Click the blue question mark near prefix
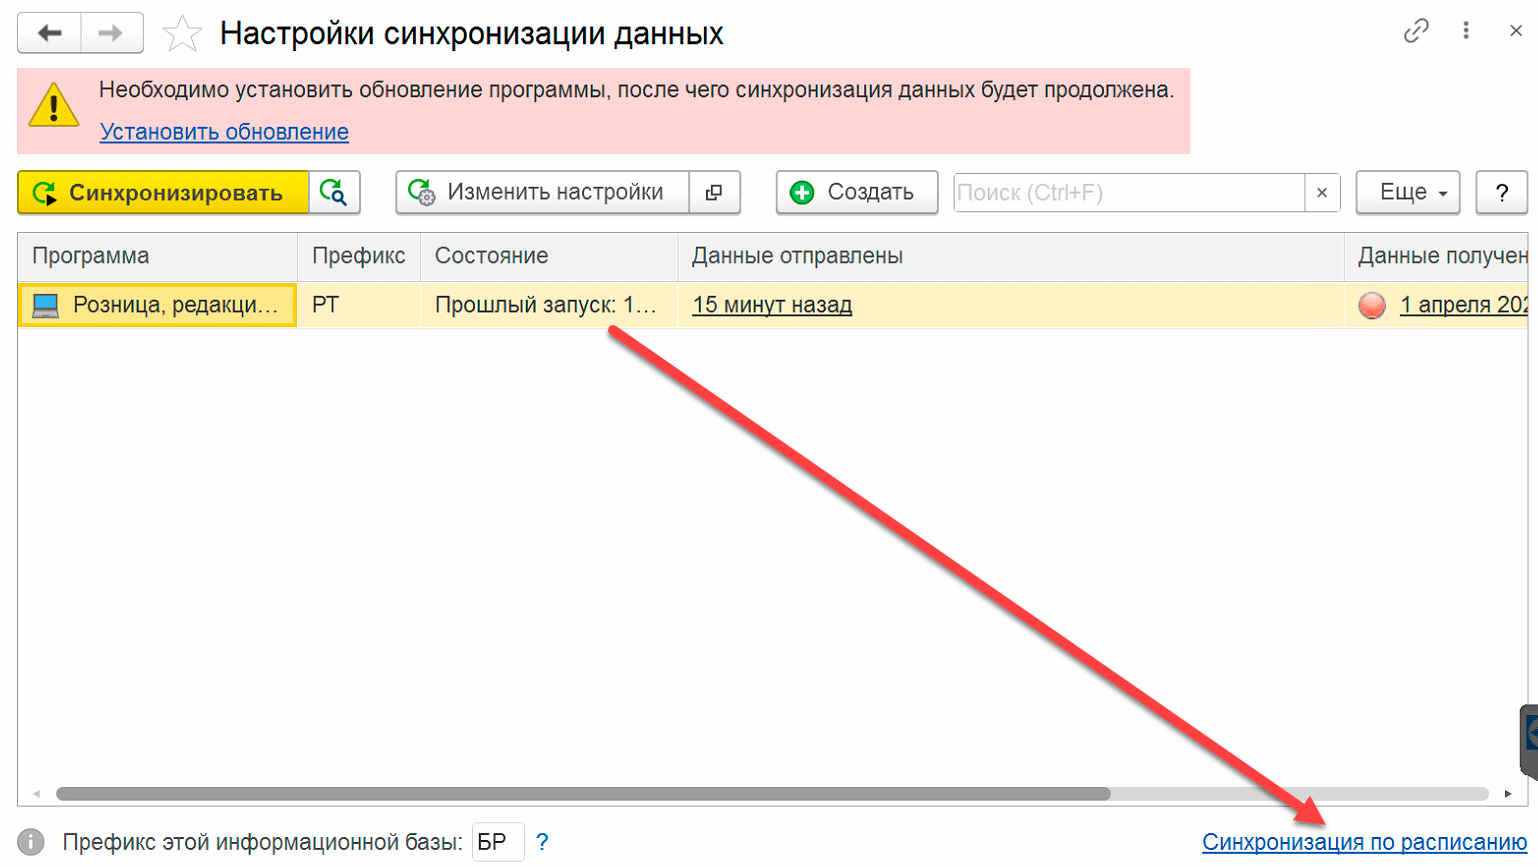Viewport: 1538px width, 867px height. tap(542, 842)
